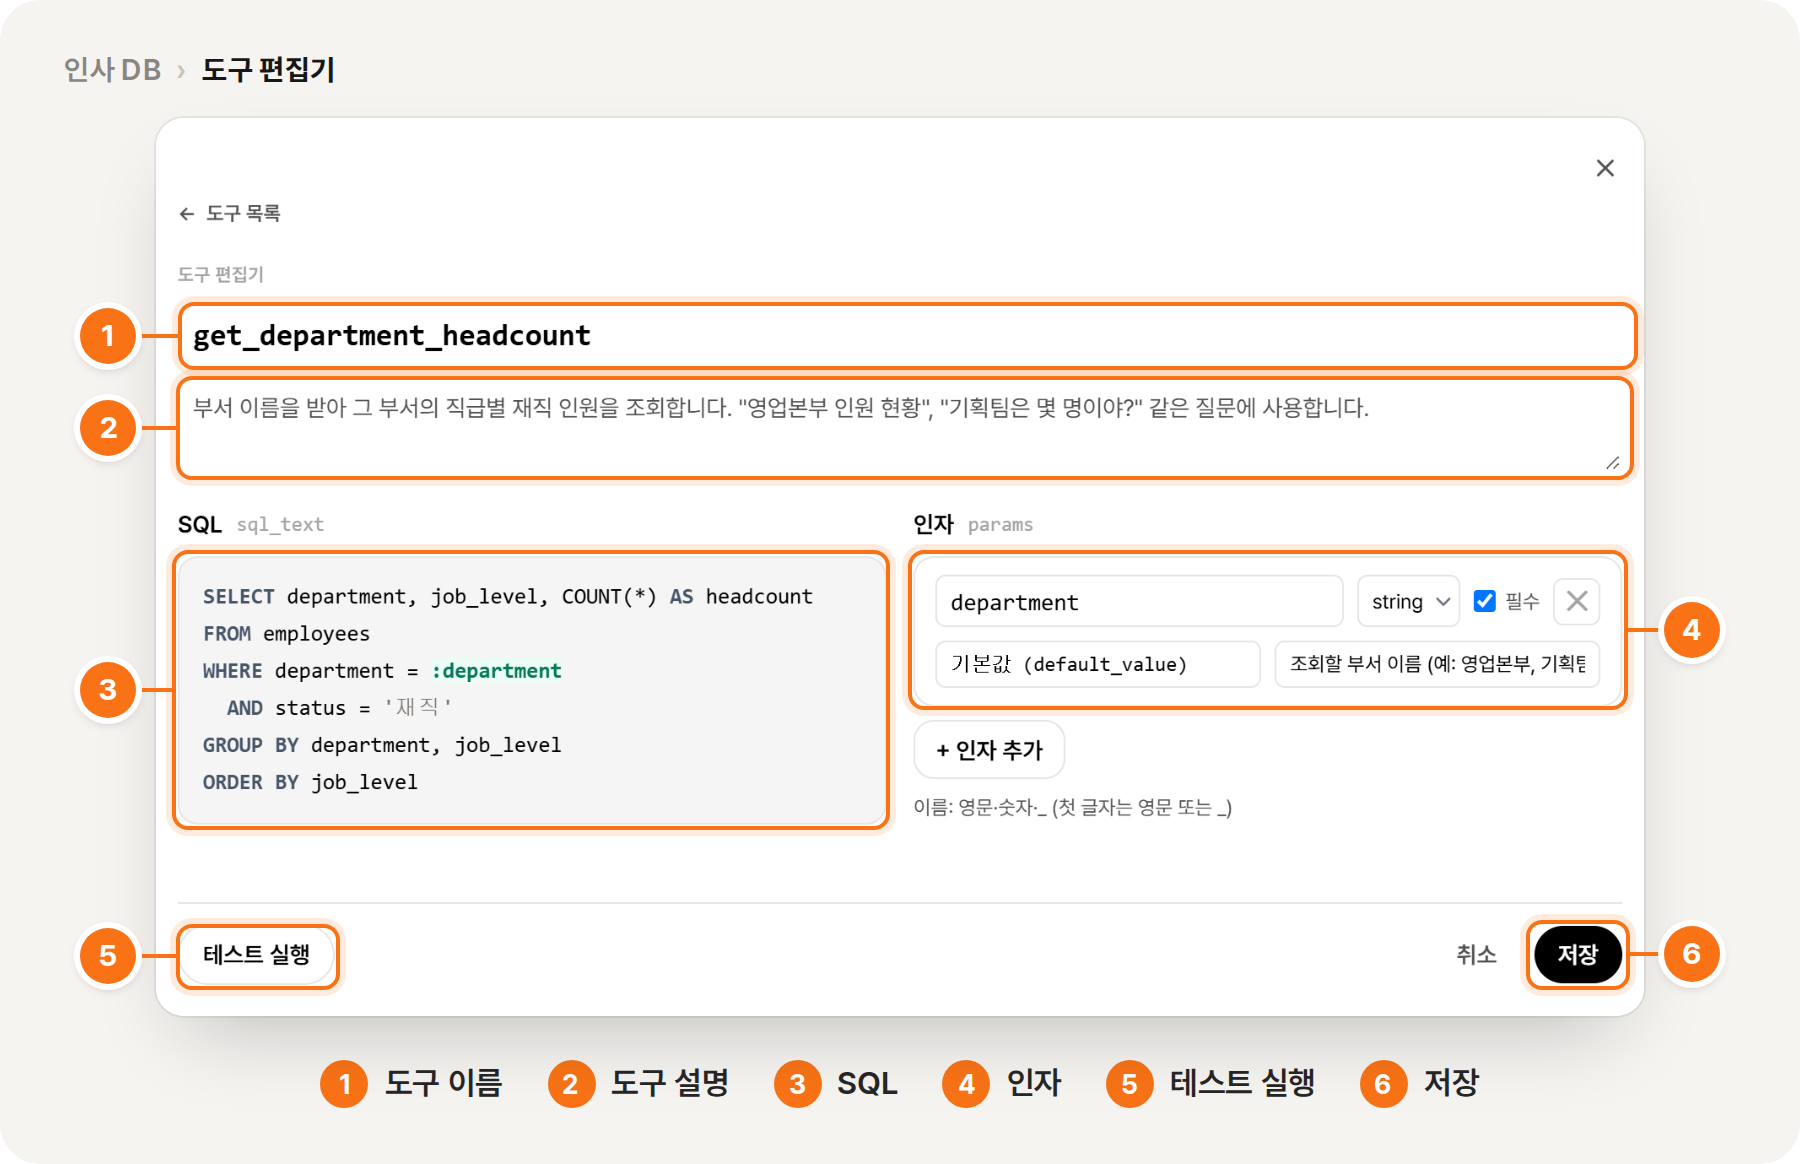Viewport: 1800px width, 1164px height.
Task: Click the sql_text label beside SQL
Action: tap(280, 525)
